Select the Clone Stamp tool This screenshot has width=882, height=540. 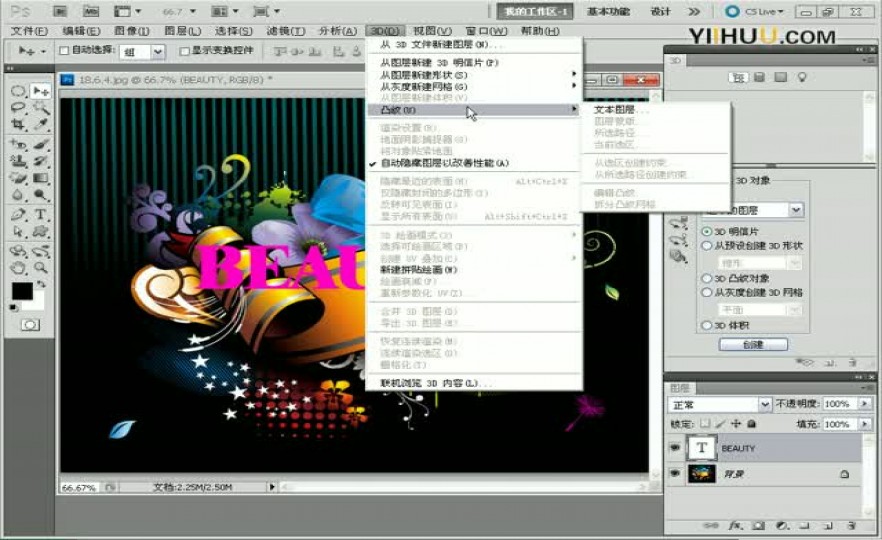pyautogui.click(x=18, y=161)
